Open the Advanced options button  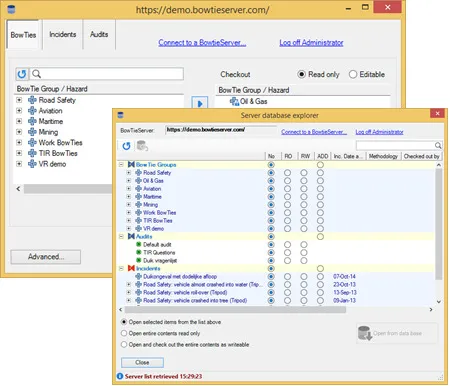click(46, 257)
